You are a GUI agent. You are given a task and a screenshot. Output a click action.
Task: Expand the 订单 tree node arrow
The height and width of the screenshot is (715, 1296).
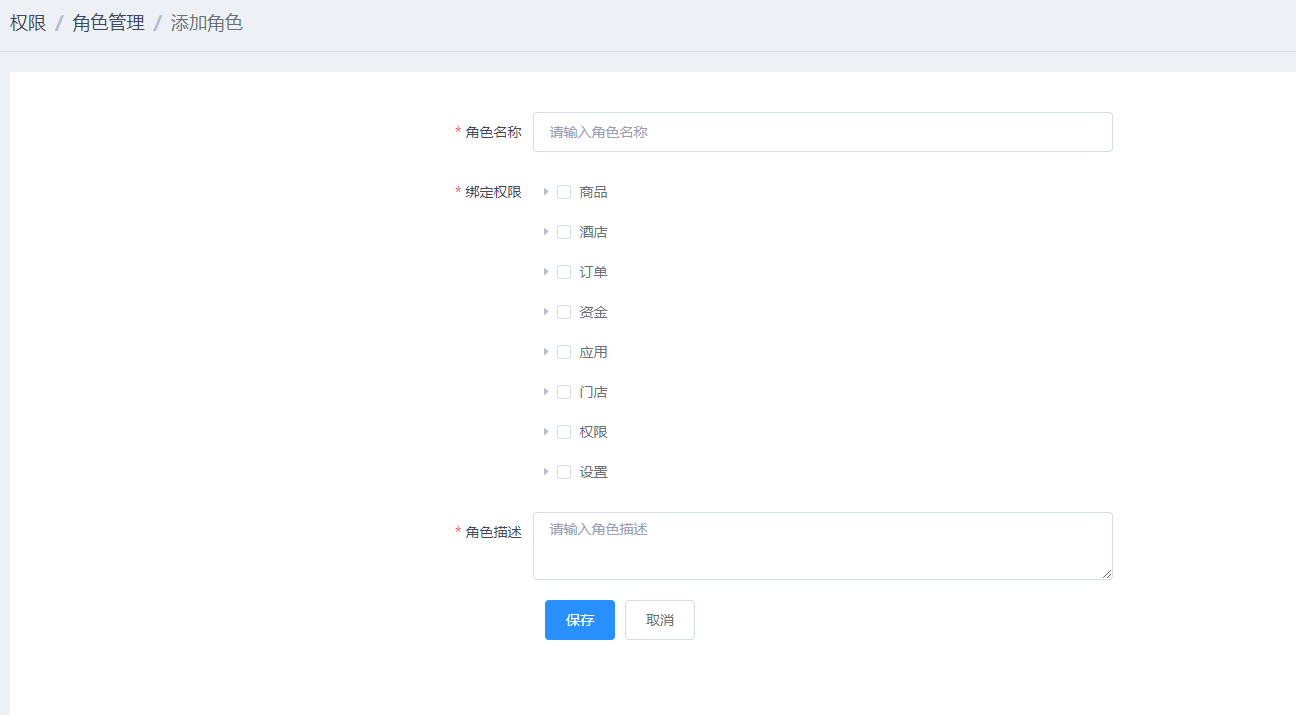coord(546,272)
